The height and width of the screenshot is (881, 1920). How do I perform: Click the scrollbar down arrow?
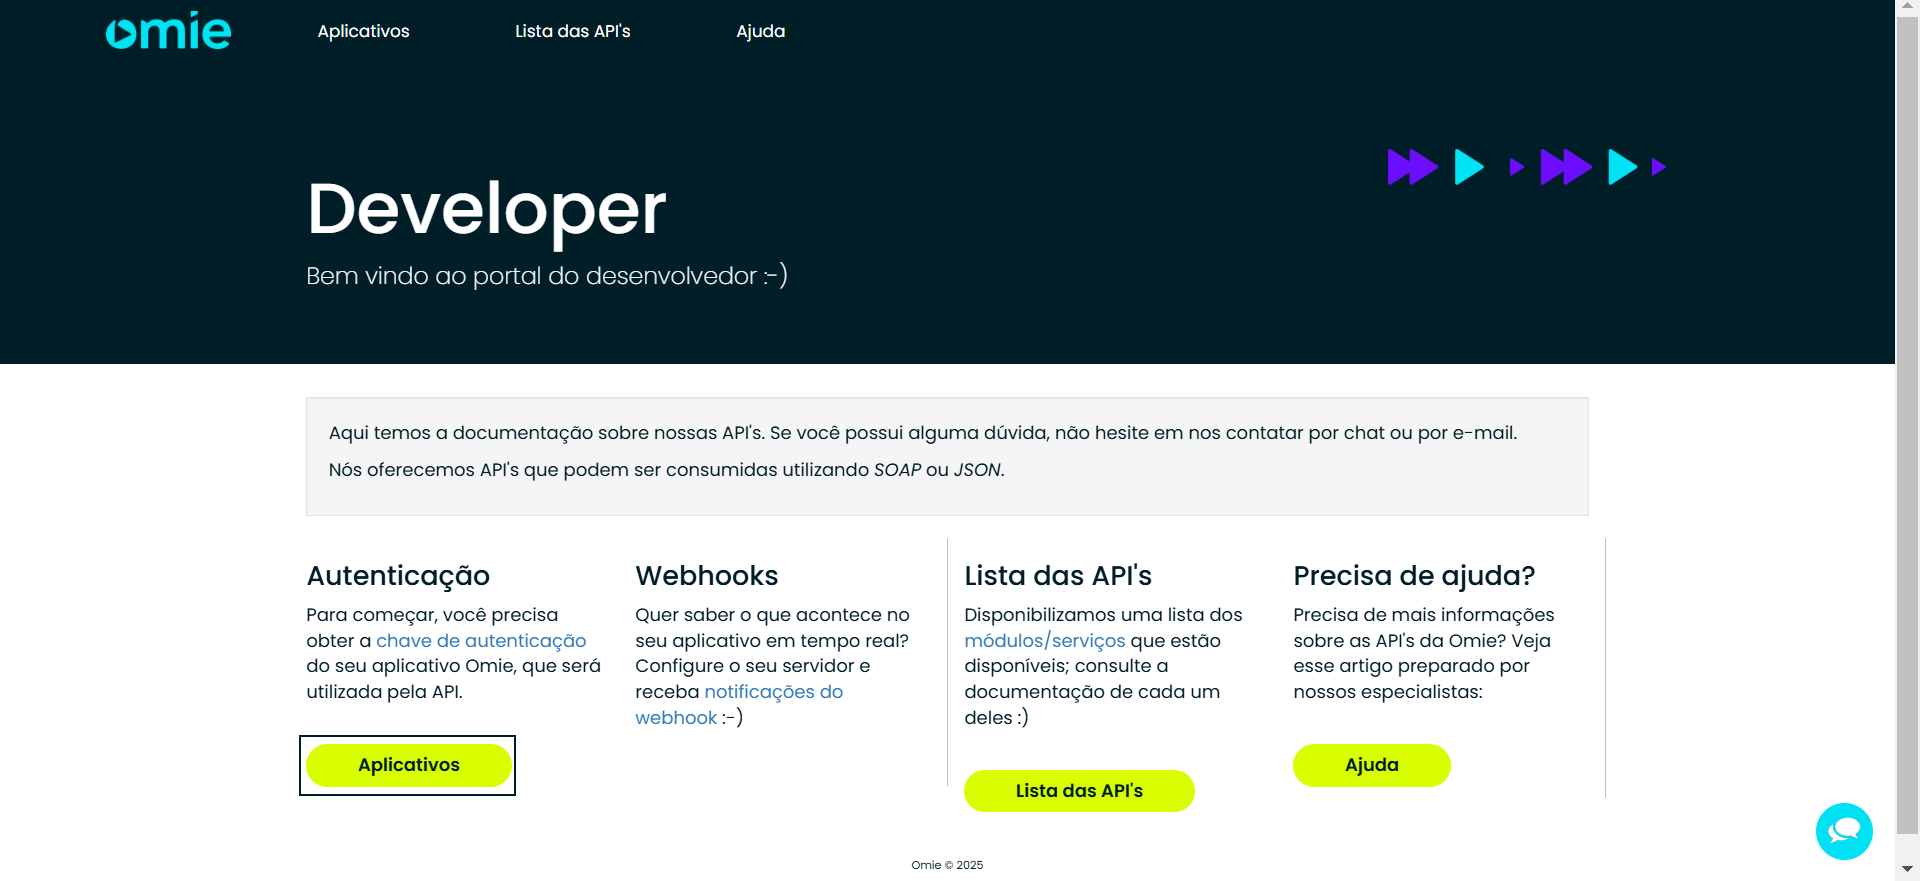(1908, 870)
